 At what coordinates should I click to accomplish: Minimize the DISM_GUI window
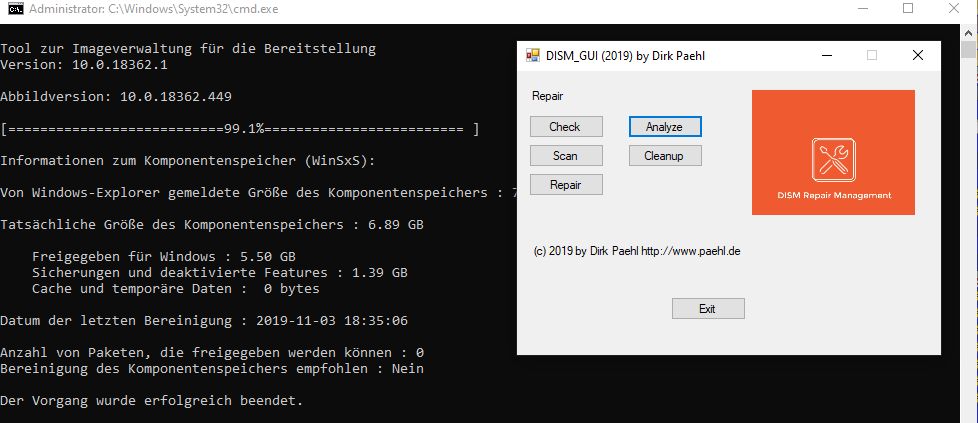[x=826, y=55]
